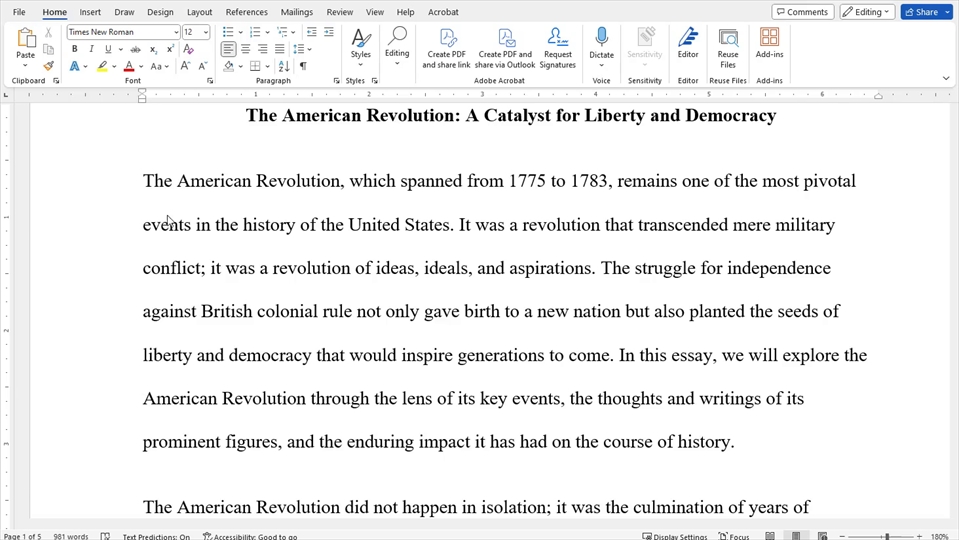959x540 pixels.
Task: Toggle Bold formatting
Action: tap(74, 49)
